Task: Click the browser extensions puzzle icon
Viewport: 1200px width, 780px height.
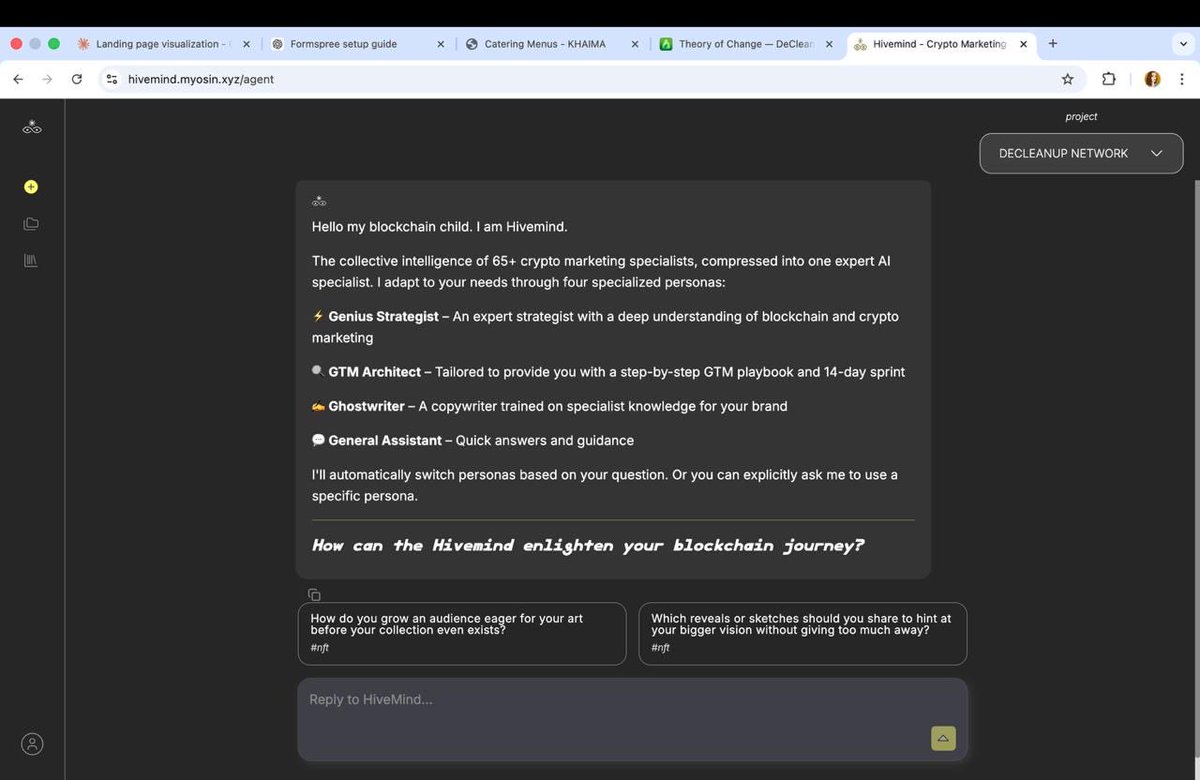Action: point(1109,78)
